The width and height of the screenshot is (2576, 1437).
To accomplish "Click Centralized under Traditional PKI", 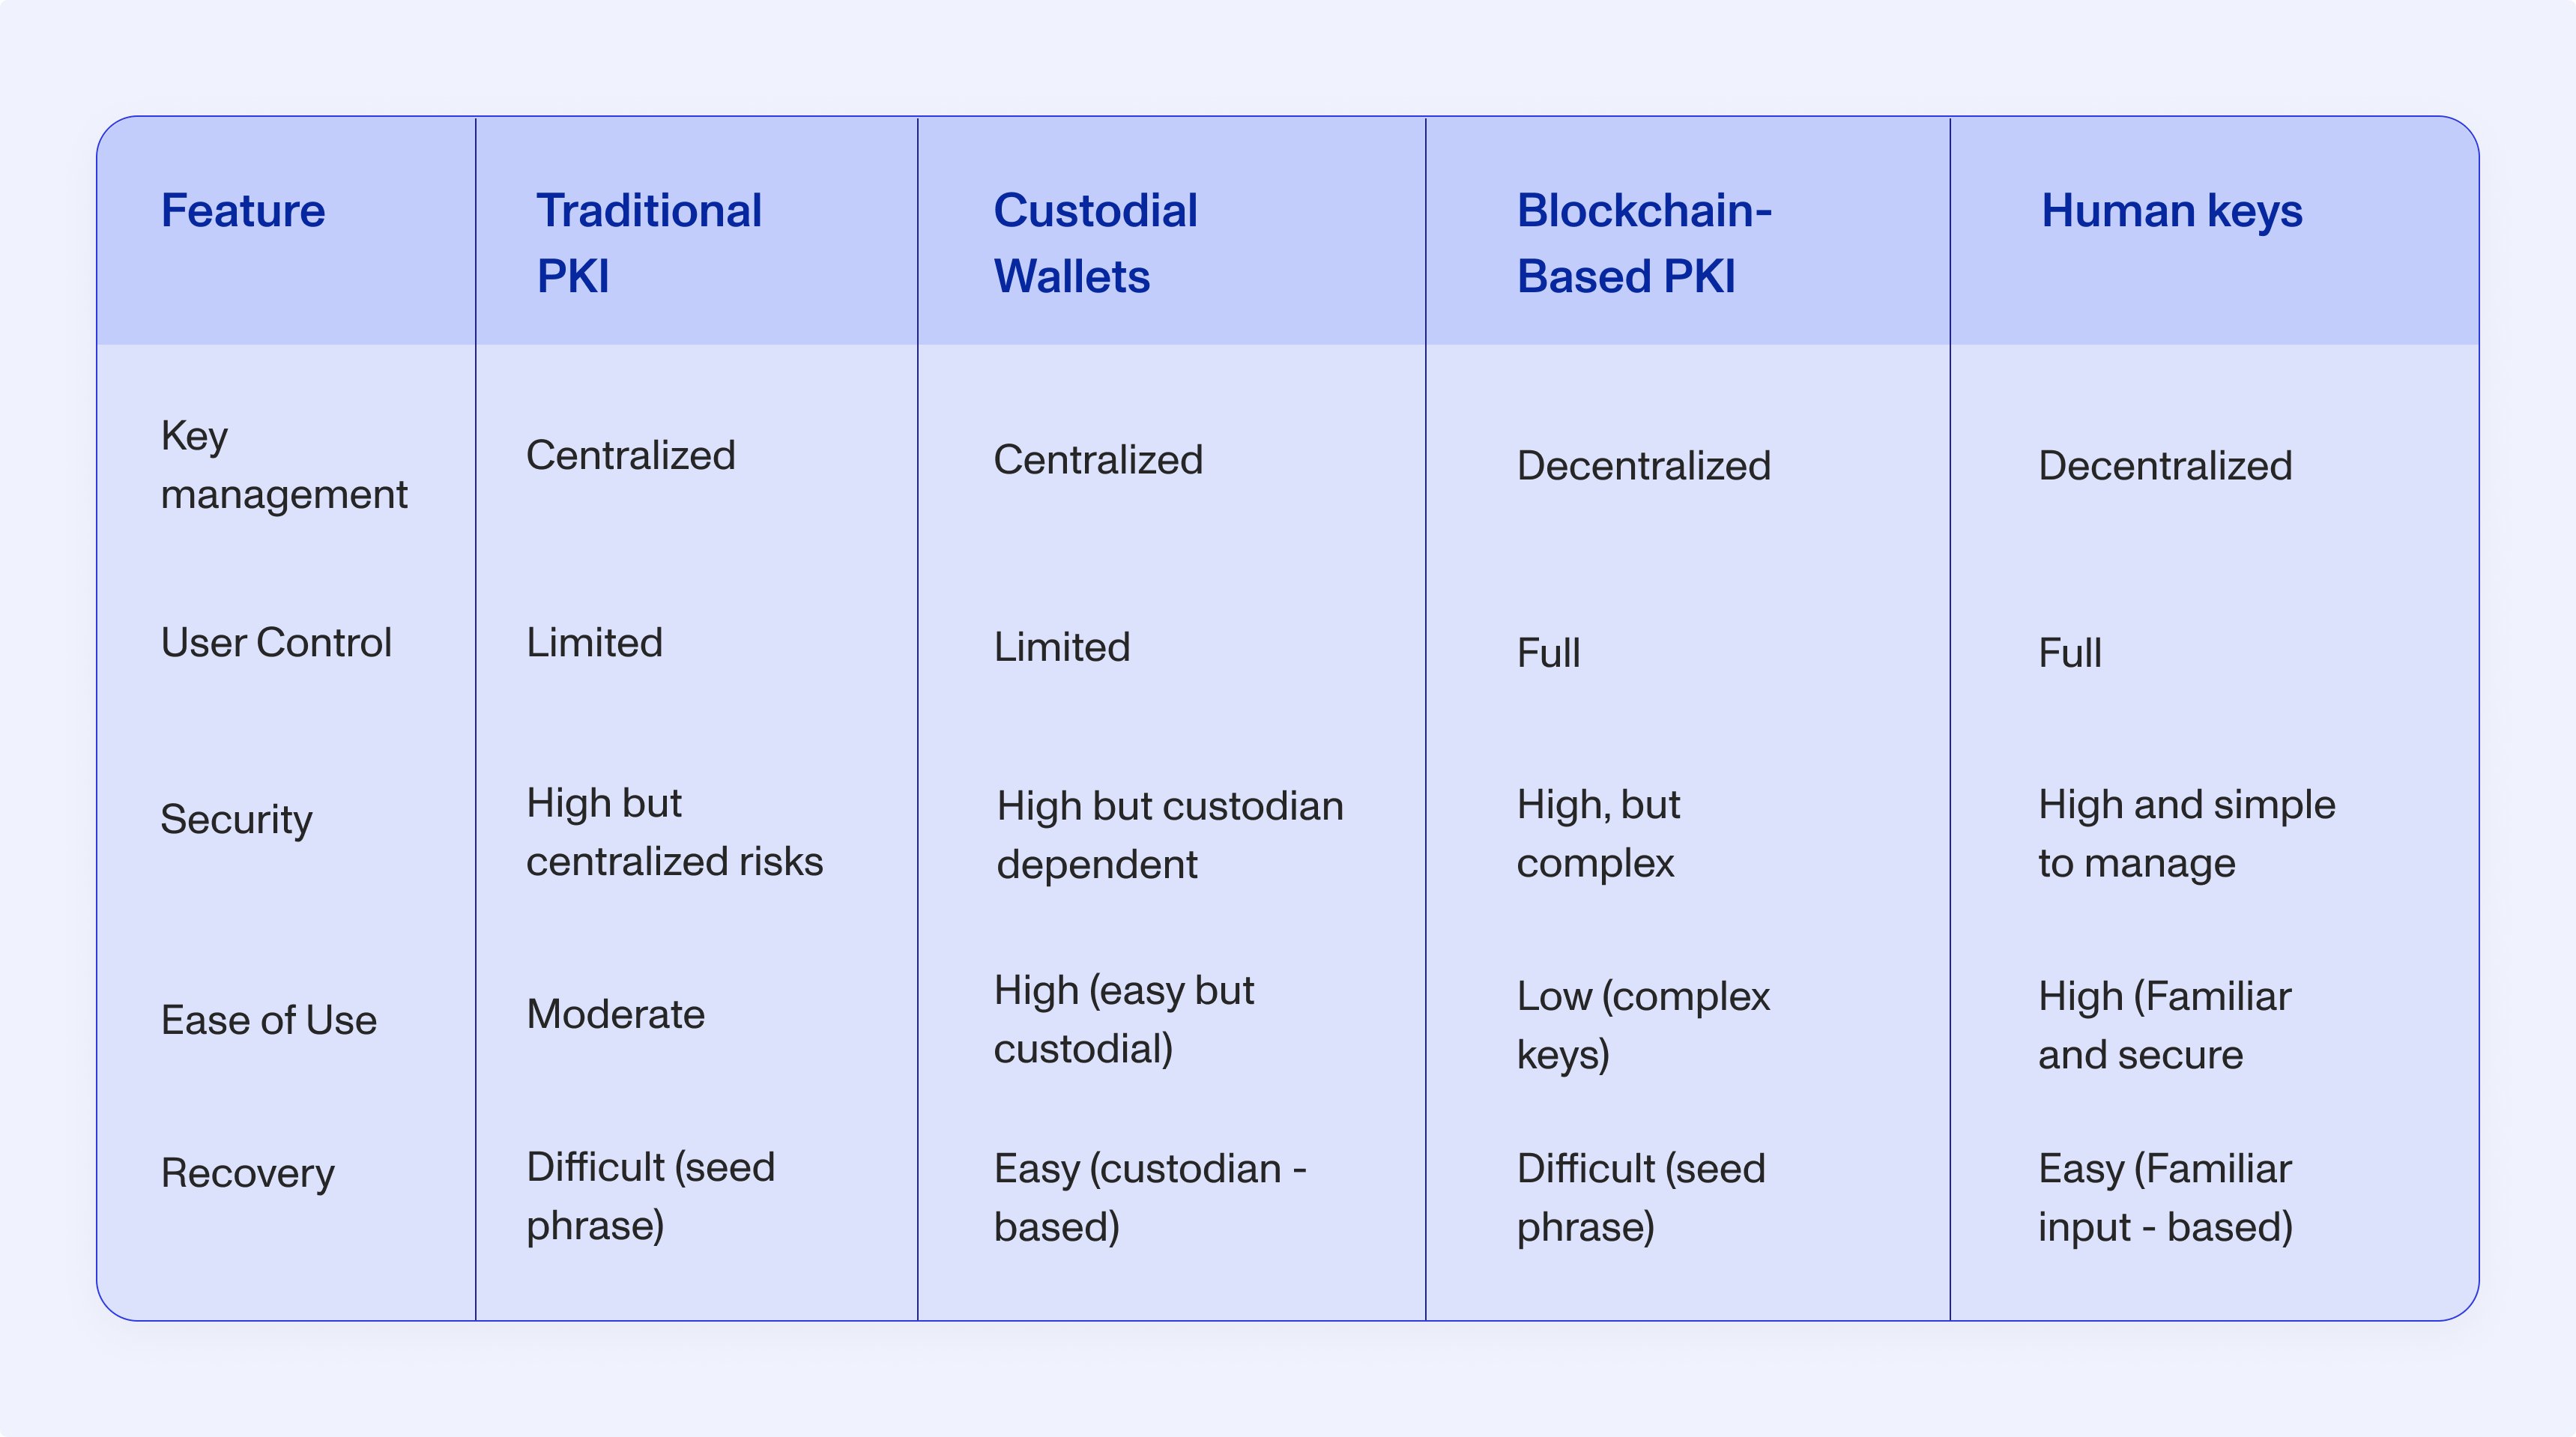I will [631, 455].
